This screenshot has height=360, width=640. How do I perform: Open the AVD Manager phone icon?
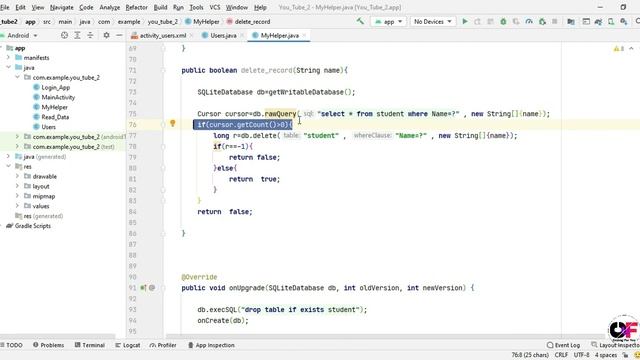(611, 22)
